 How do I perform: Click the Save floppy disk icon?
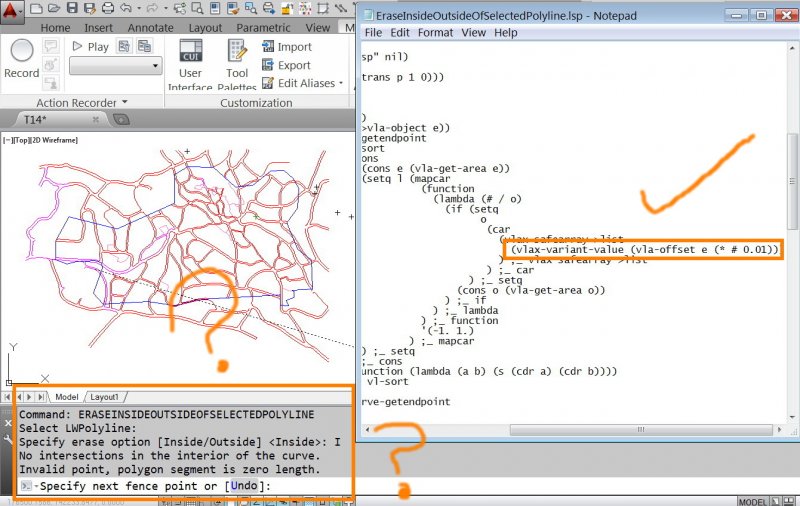click(x=72, y=8)
